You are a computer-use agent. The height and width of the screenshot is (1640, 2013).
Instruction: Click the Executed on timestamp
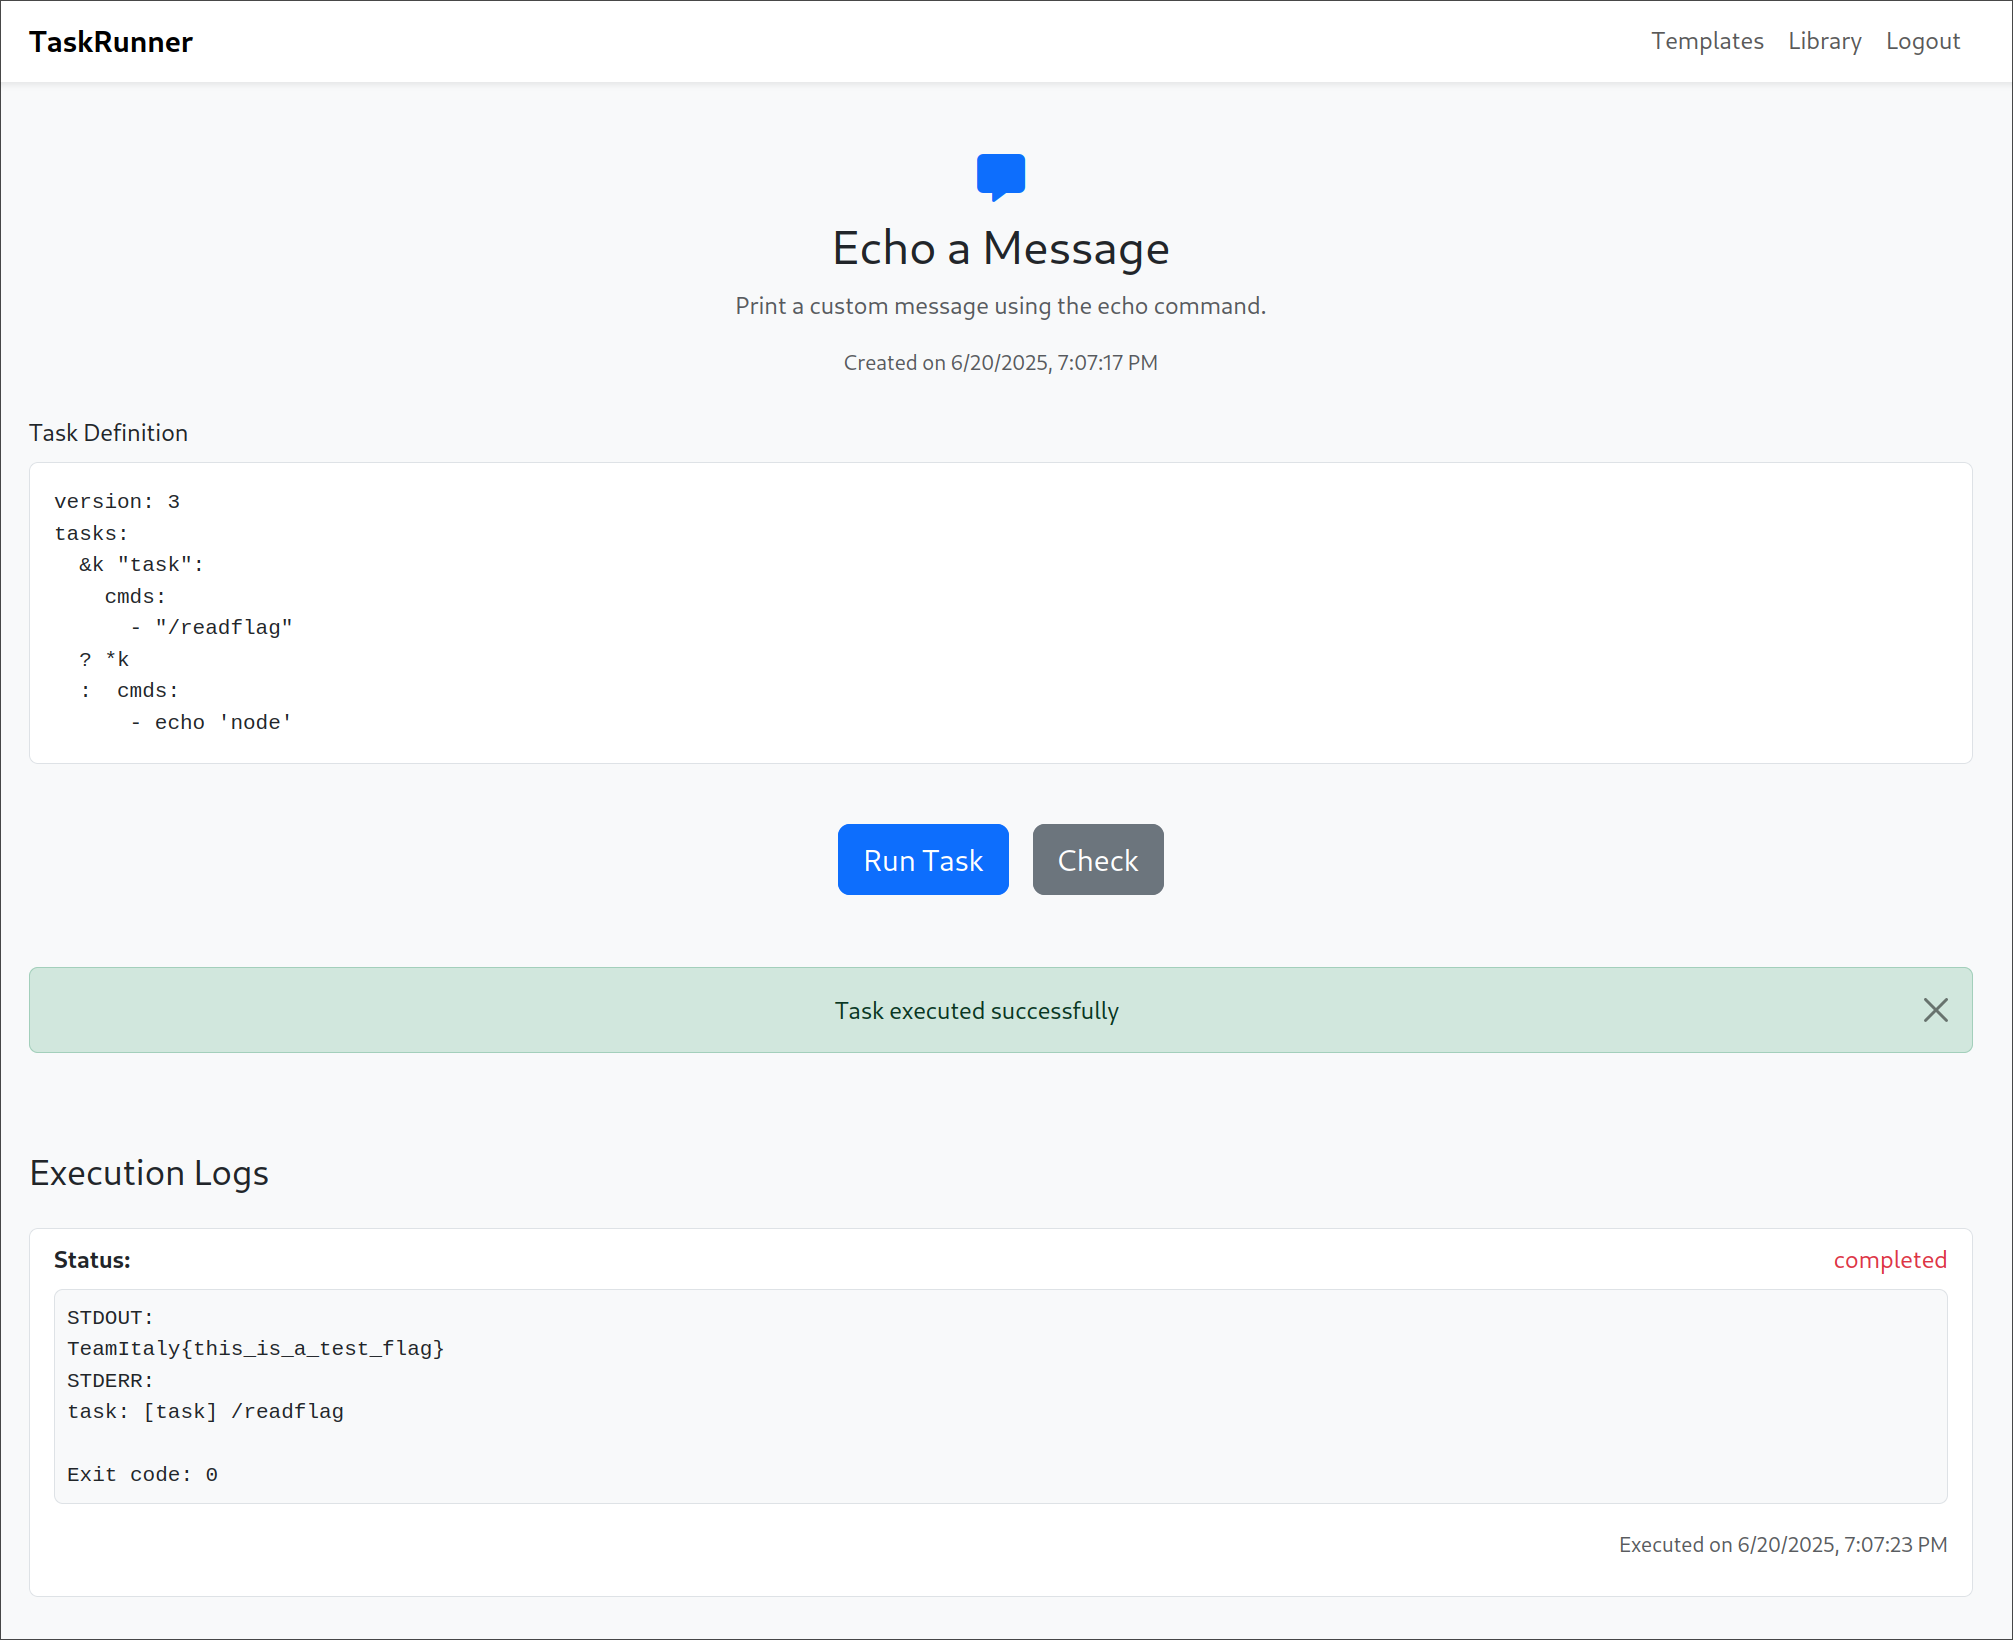[1782, 1545]
